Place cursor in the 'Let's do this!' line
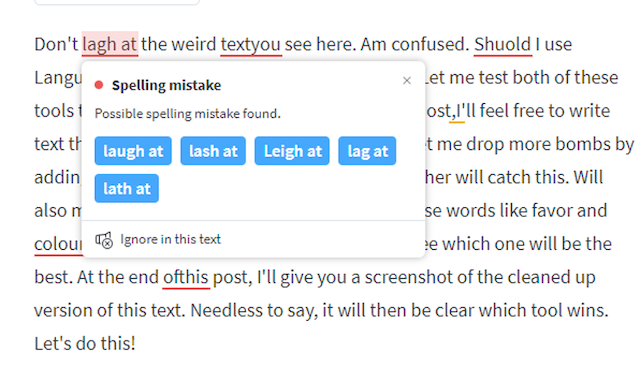This screenshot has width=640, height=387. 85,344
